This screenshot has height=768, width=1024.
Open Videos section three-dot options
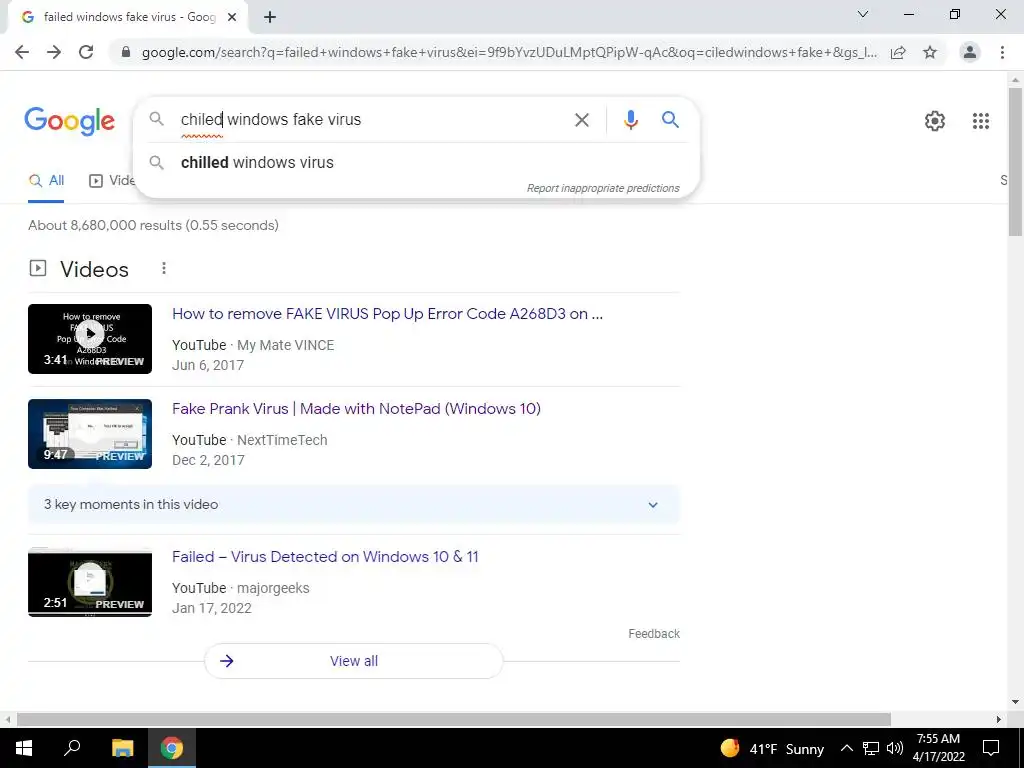[x=164, y=268]
